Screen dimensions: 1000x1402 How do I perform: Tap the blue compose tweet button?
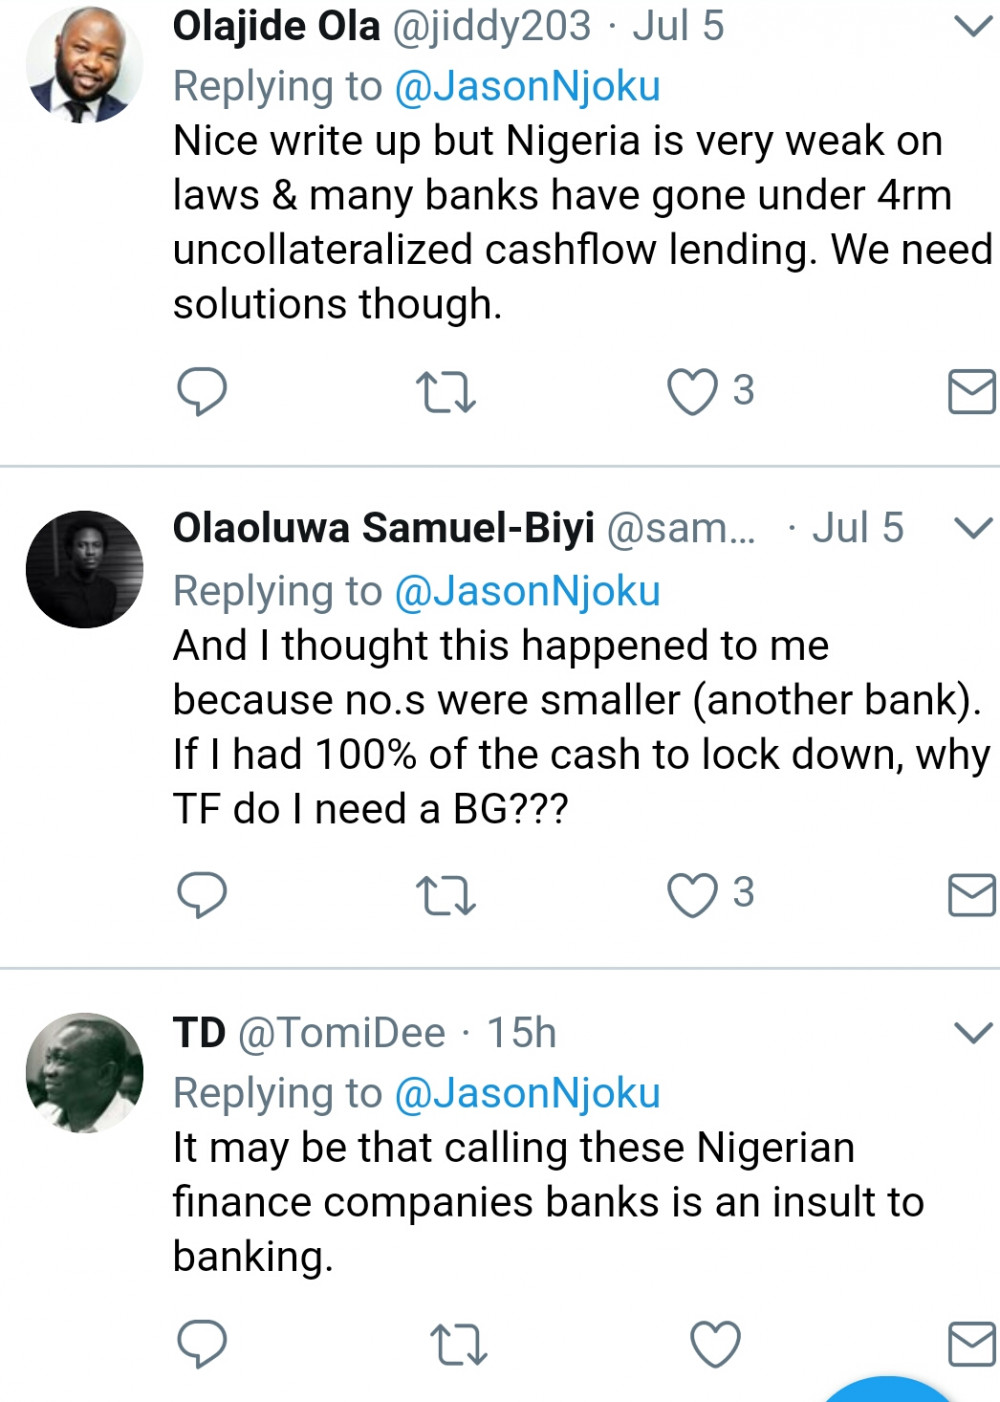click(x=886, y=1390)
